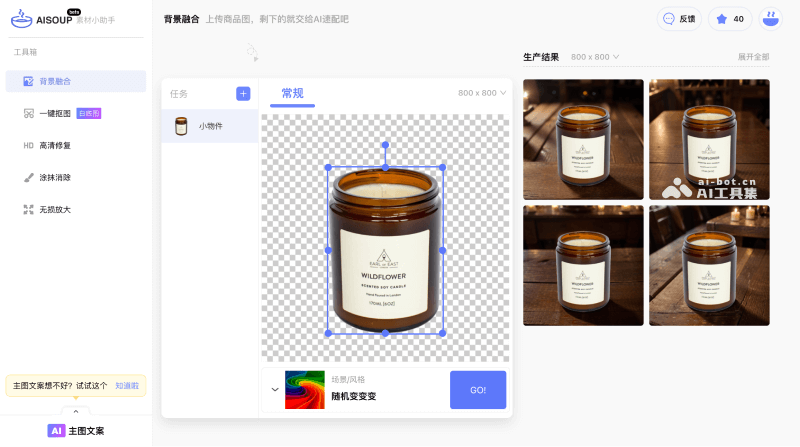Viewport: 800px width, 447px height.
Task: Expand the 场景/风格 scene style chevron
Action: [275, 389]
